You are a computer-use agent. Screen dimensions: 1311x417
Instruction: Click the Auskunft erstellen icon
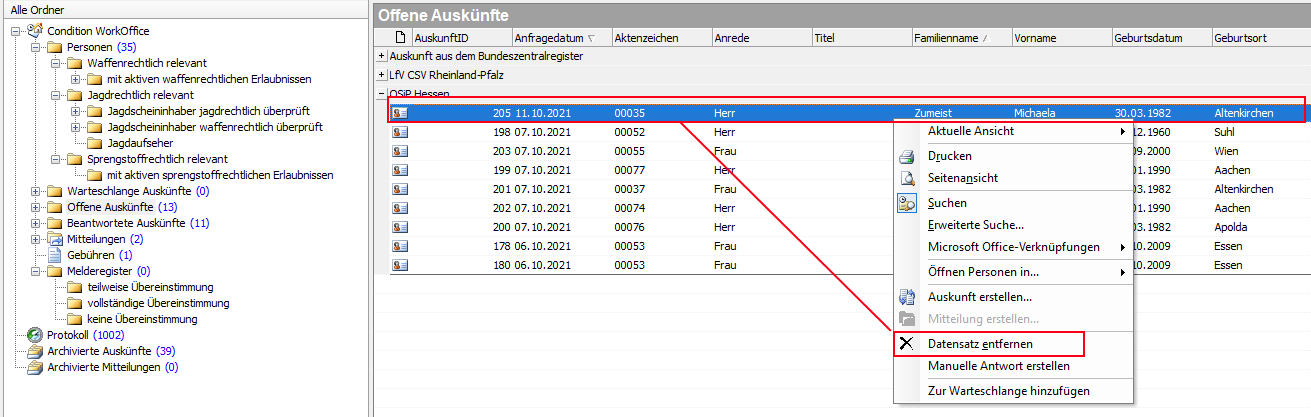[907, 297]
